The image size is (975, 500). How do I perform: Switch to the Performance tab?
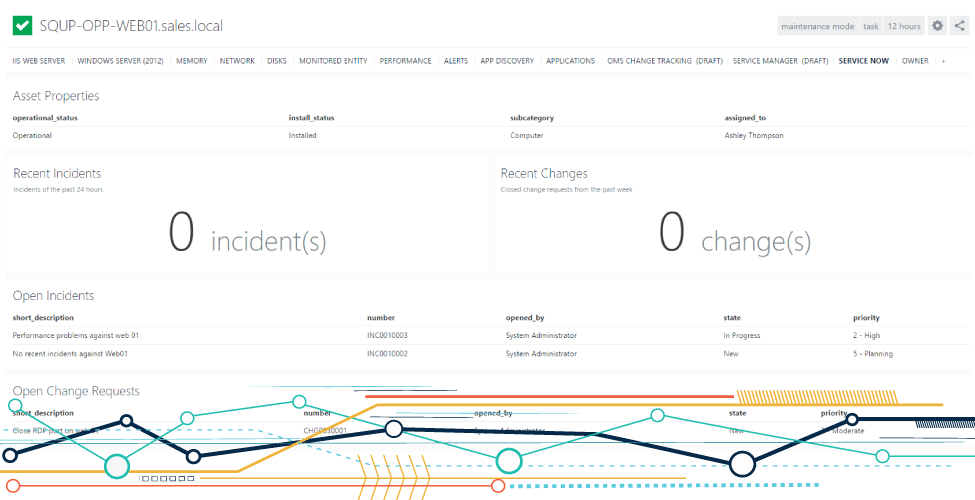pos(406,61)
